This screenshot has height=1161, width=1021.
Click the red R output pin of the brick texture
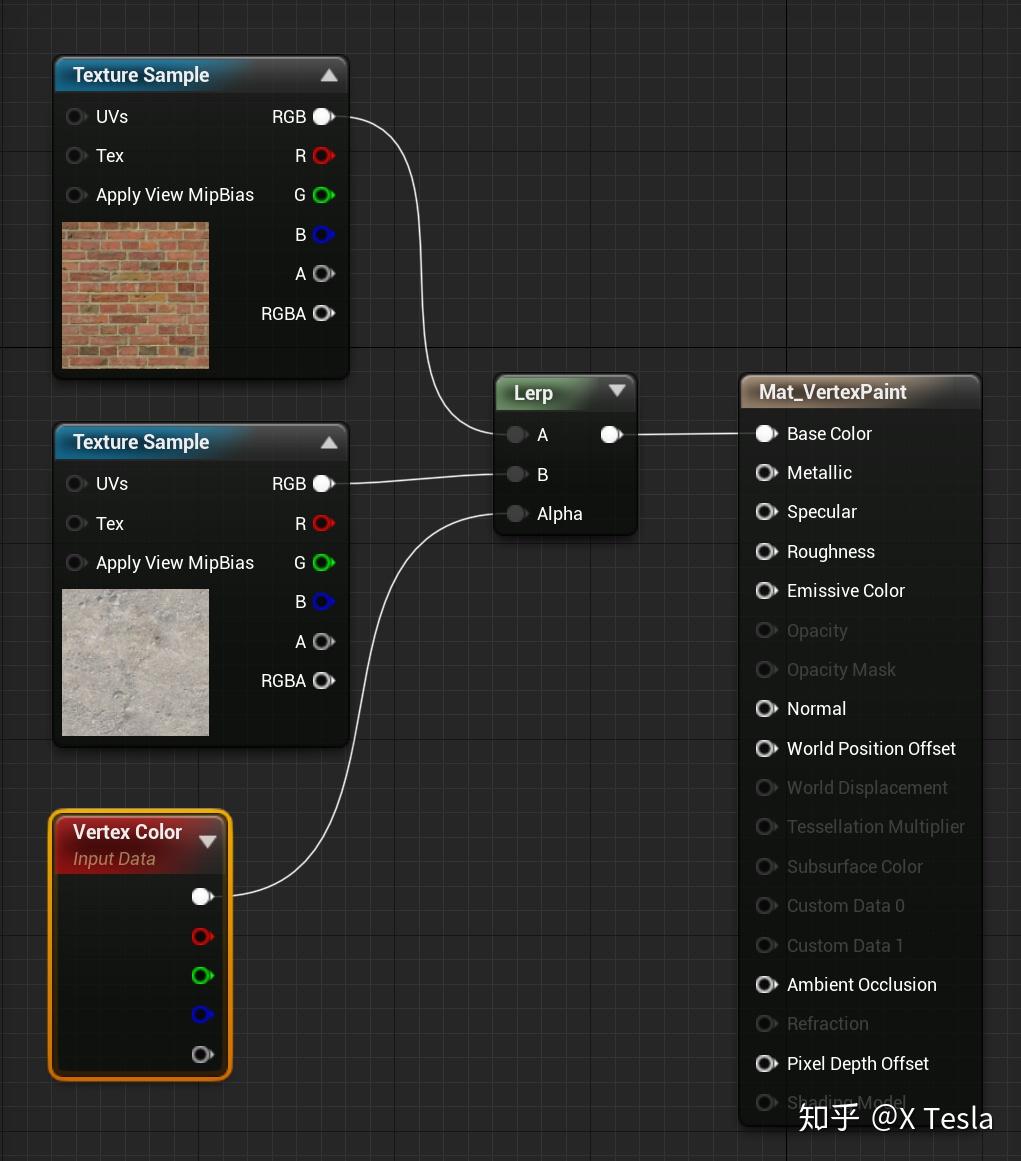click(x=322, y=156)
